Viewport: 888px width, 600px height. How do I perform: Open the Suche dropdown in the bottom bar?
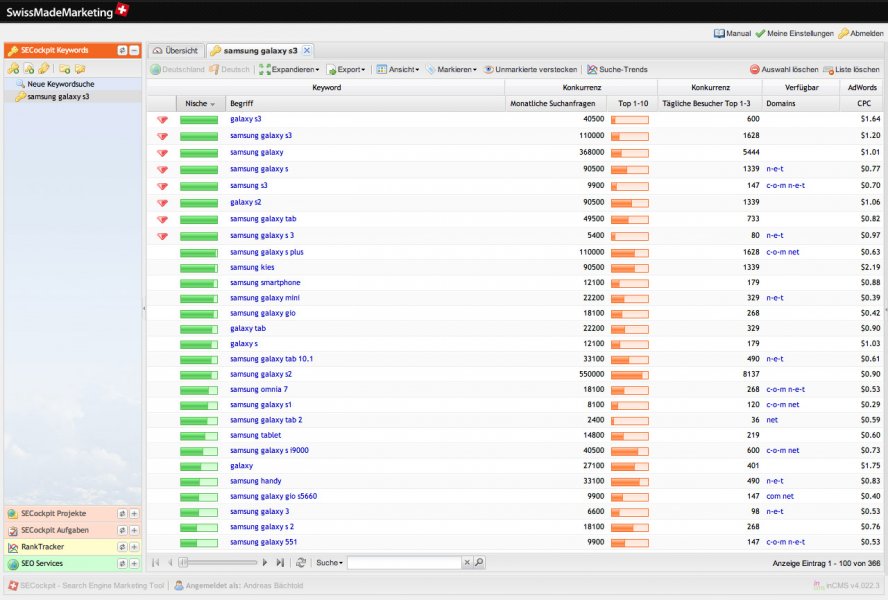pos(330,563)
